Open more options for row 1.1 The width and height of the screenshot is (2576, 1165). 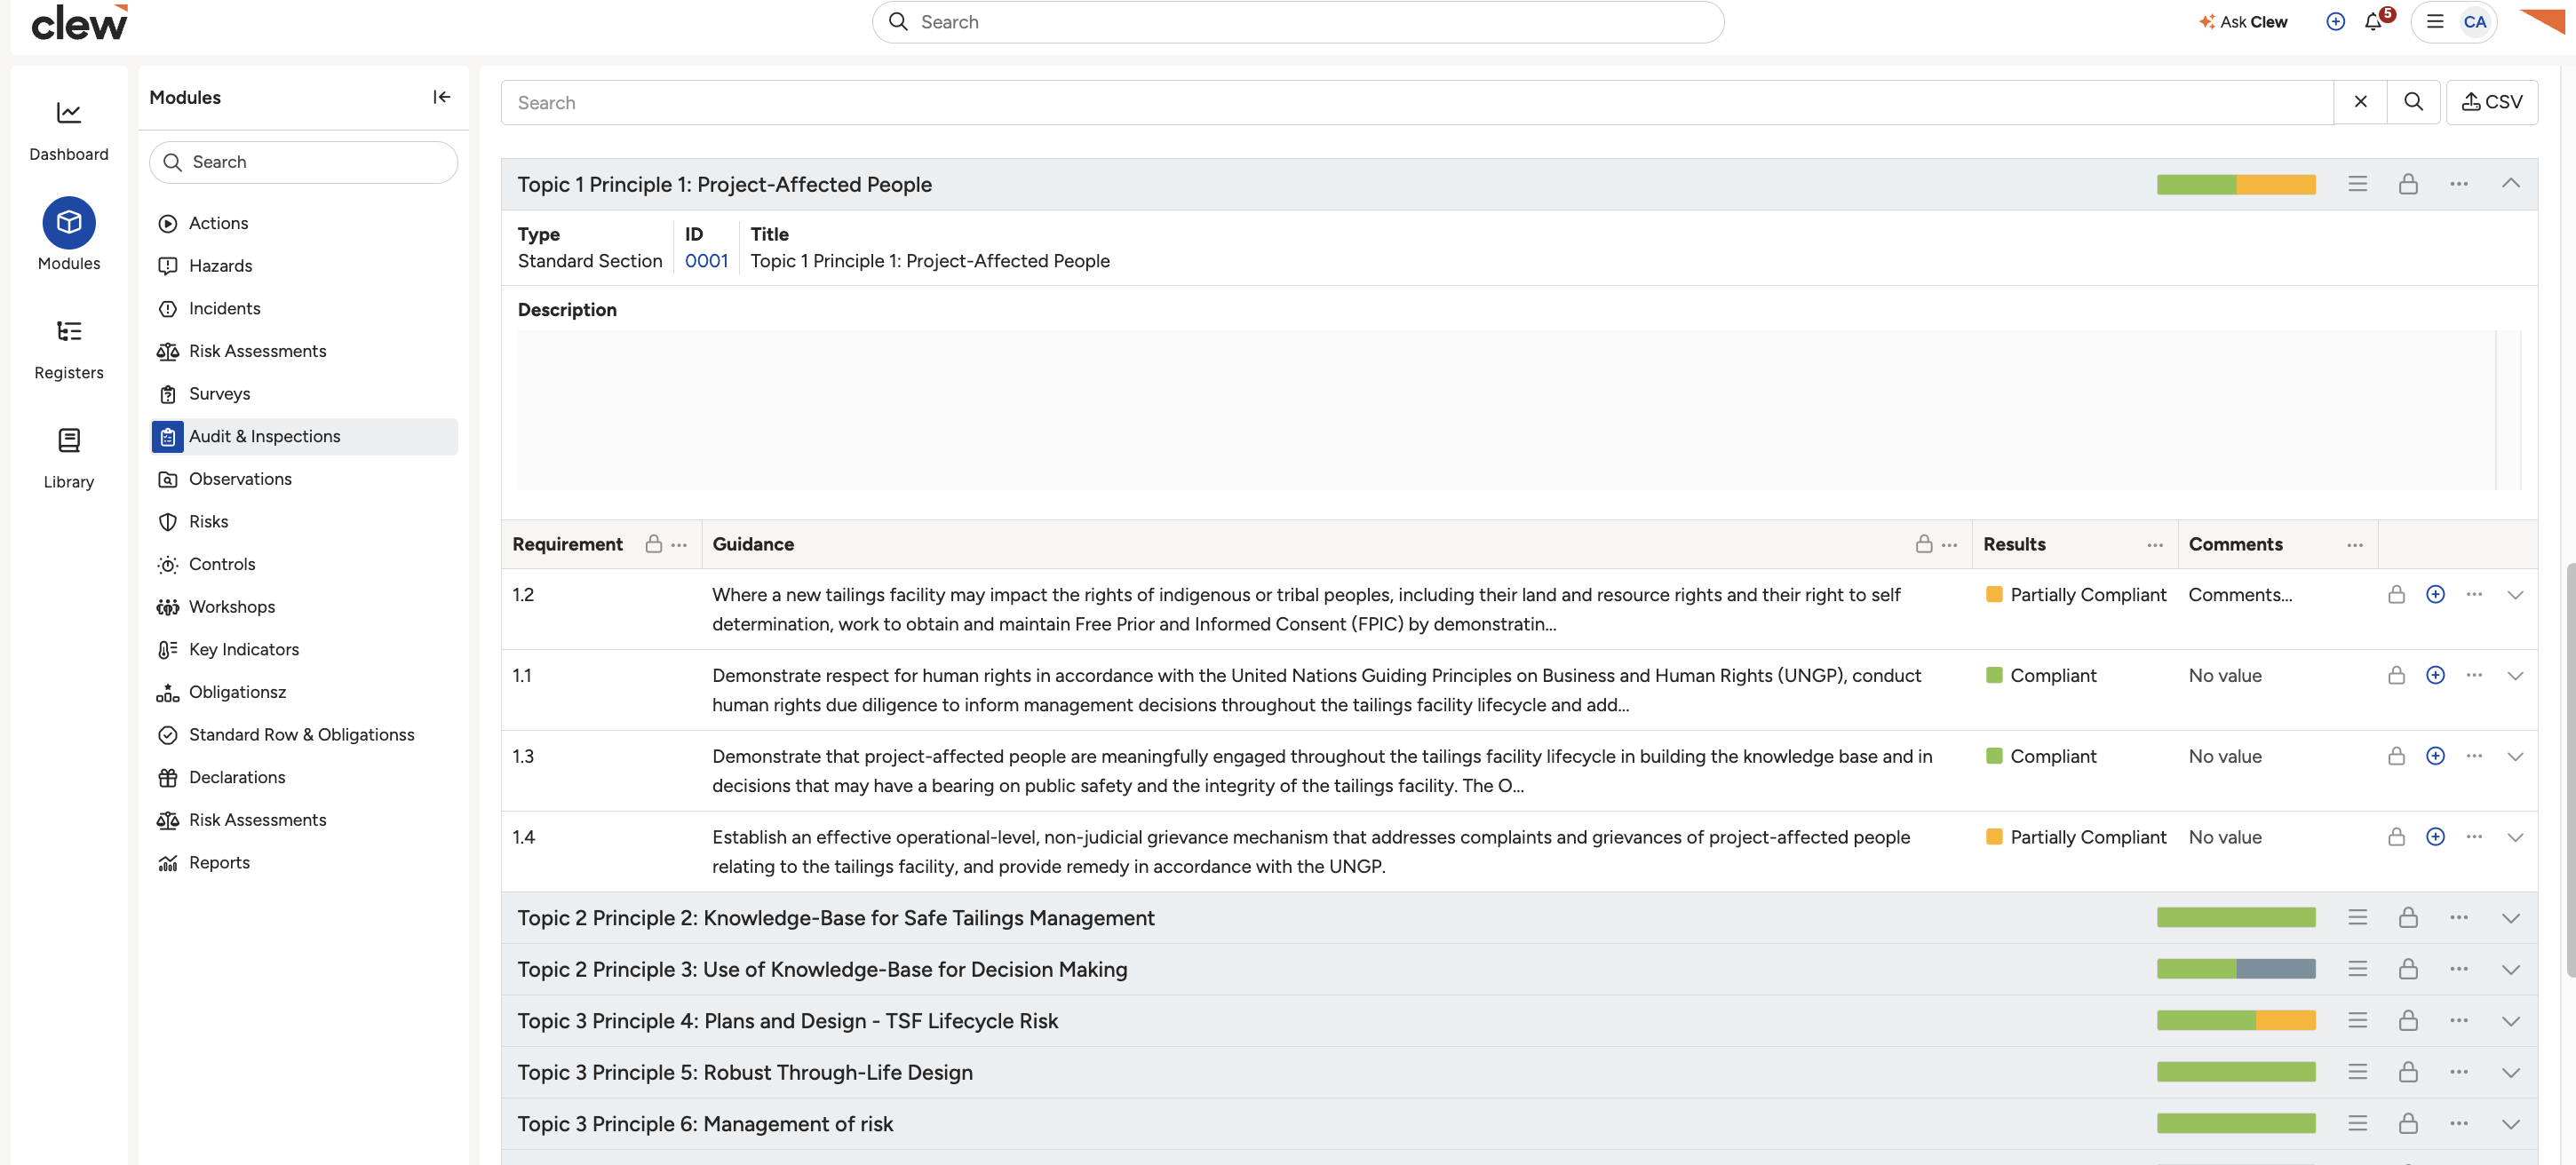tap(2474, 675)
